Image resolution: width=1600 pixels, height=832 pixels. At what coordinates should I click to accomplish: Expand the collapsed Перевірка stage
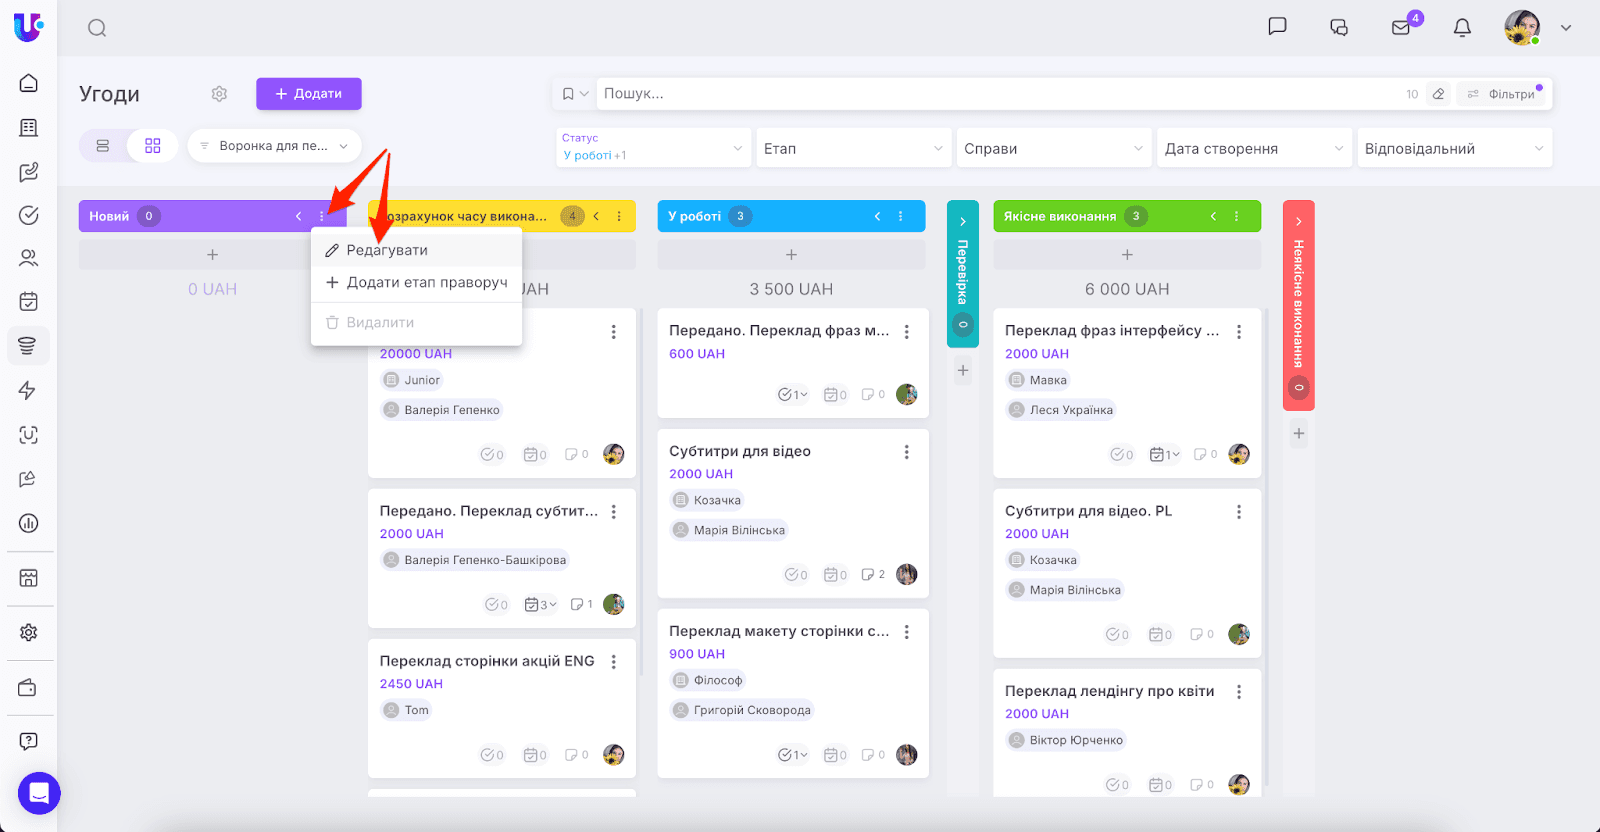pyautogui.click(x=963, y=221)
